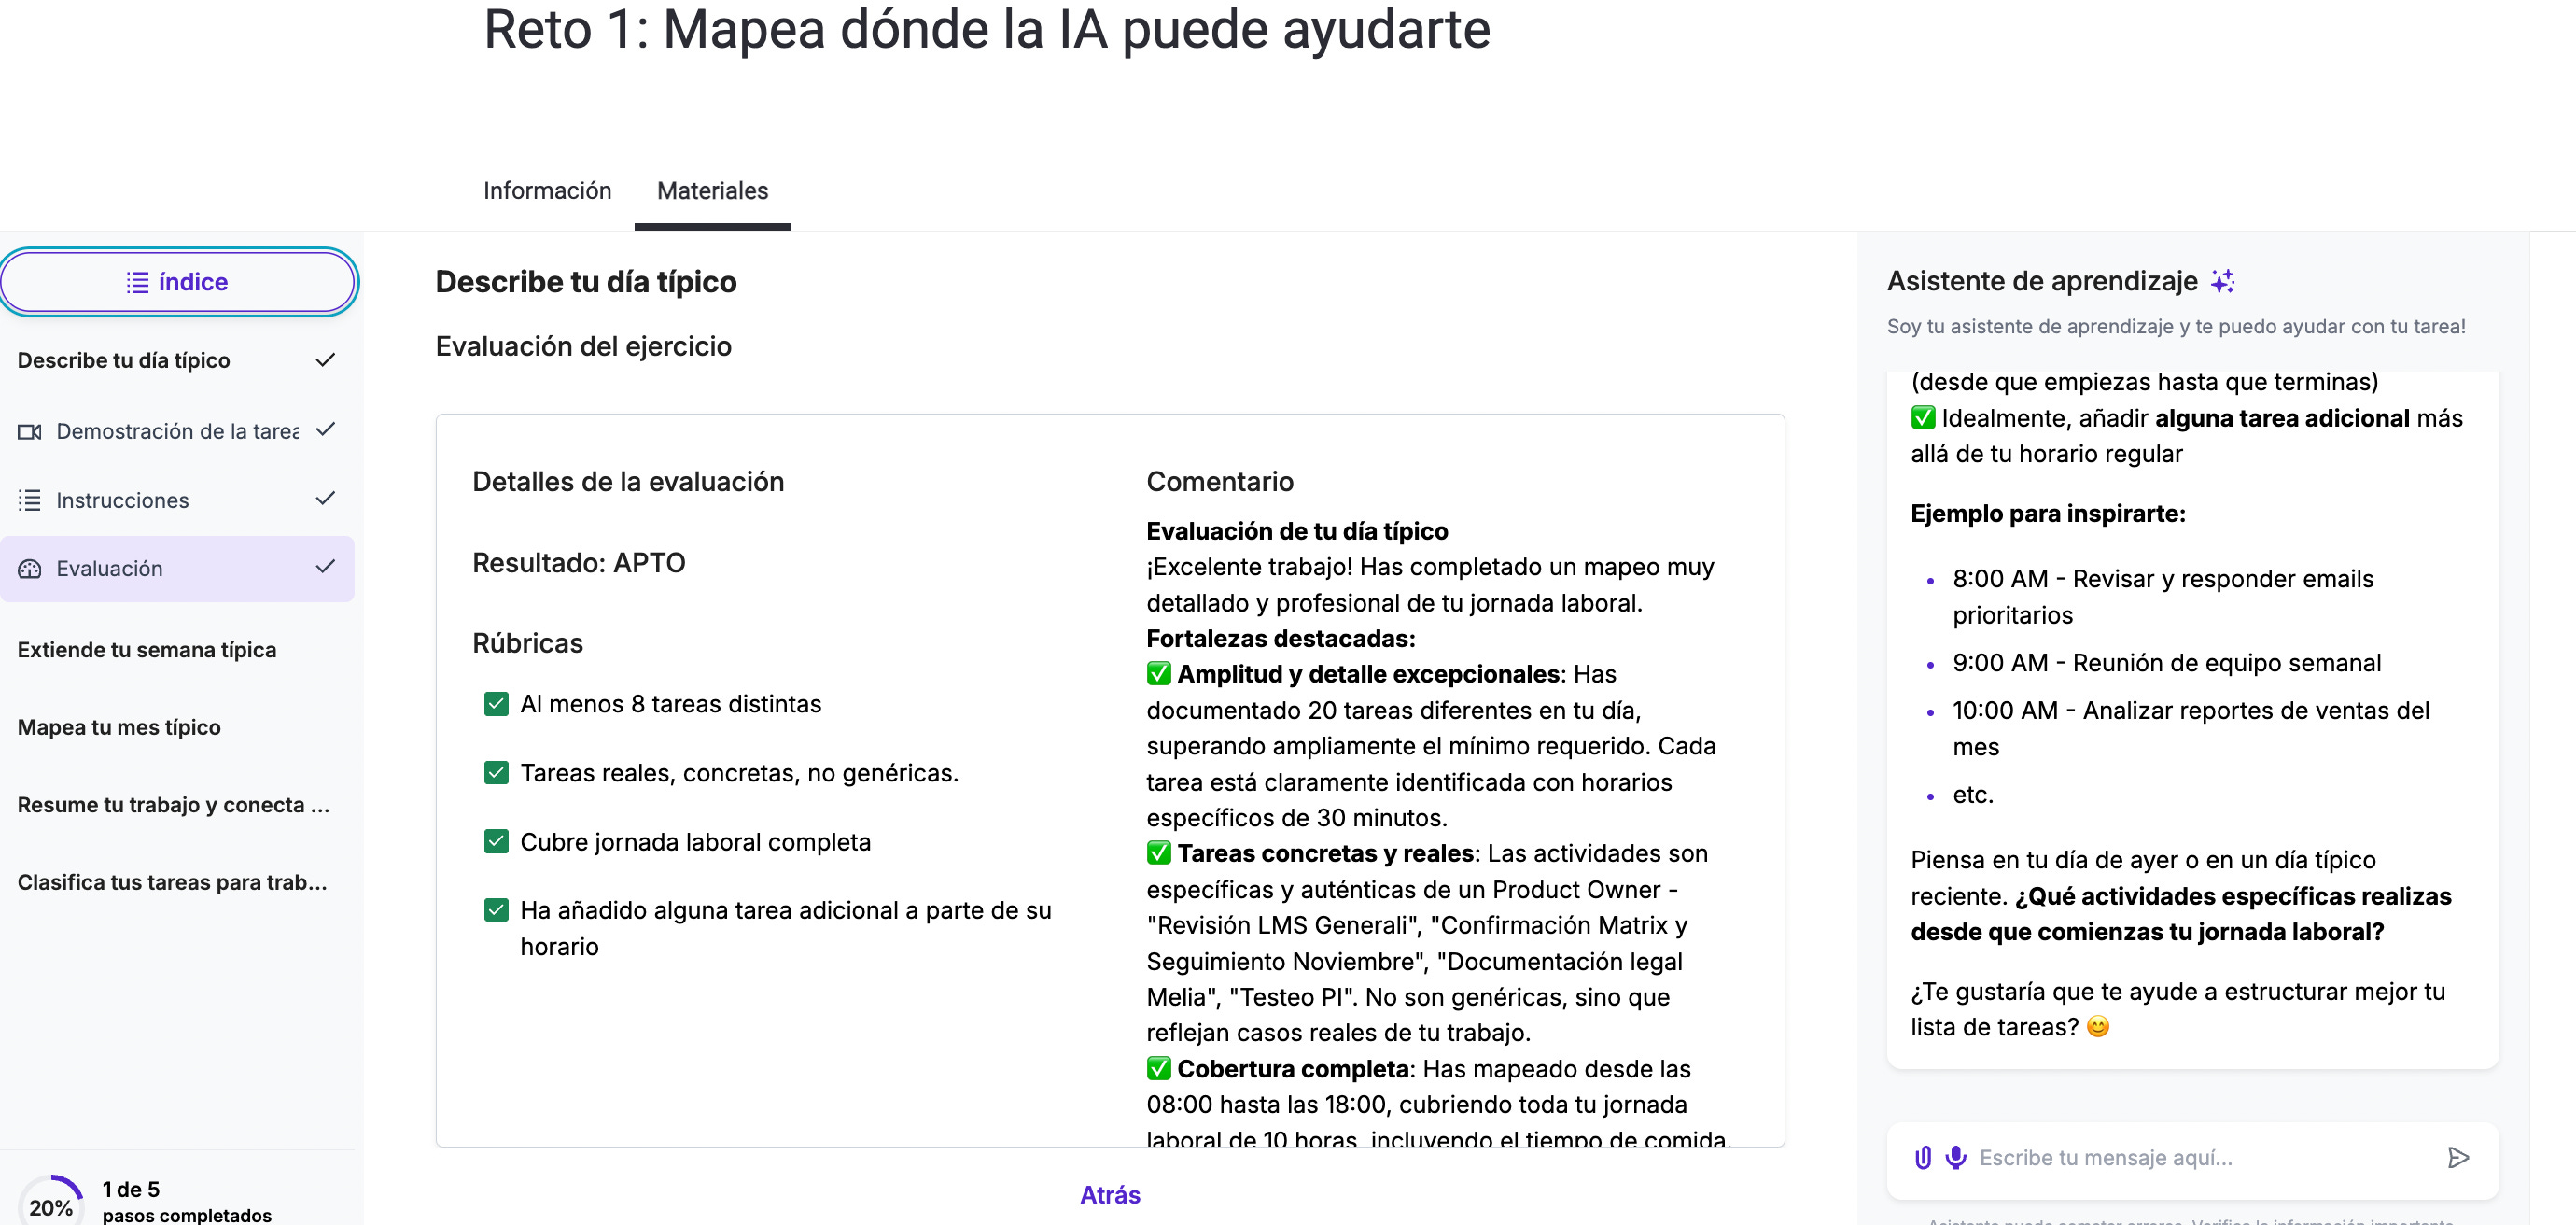
Task: Click the list icon beside Instrucciones
Action: tap(30, 500)
